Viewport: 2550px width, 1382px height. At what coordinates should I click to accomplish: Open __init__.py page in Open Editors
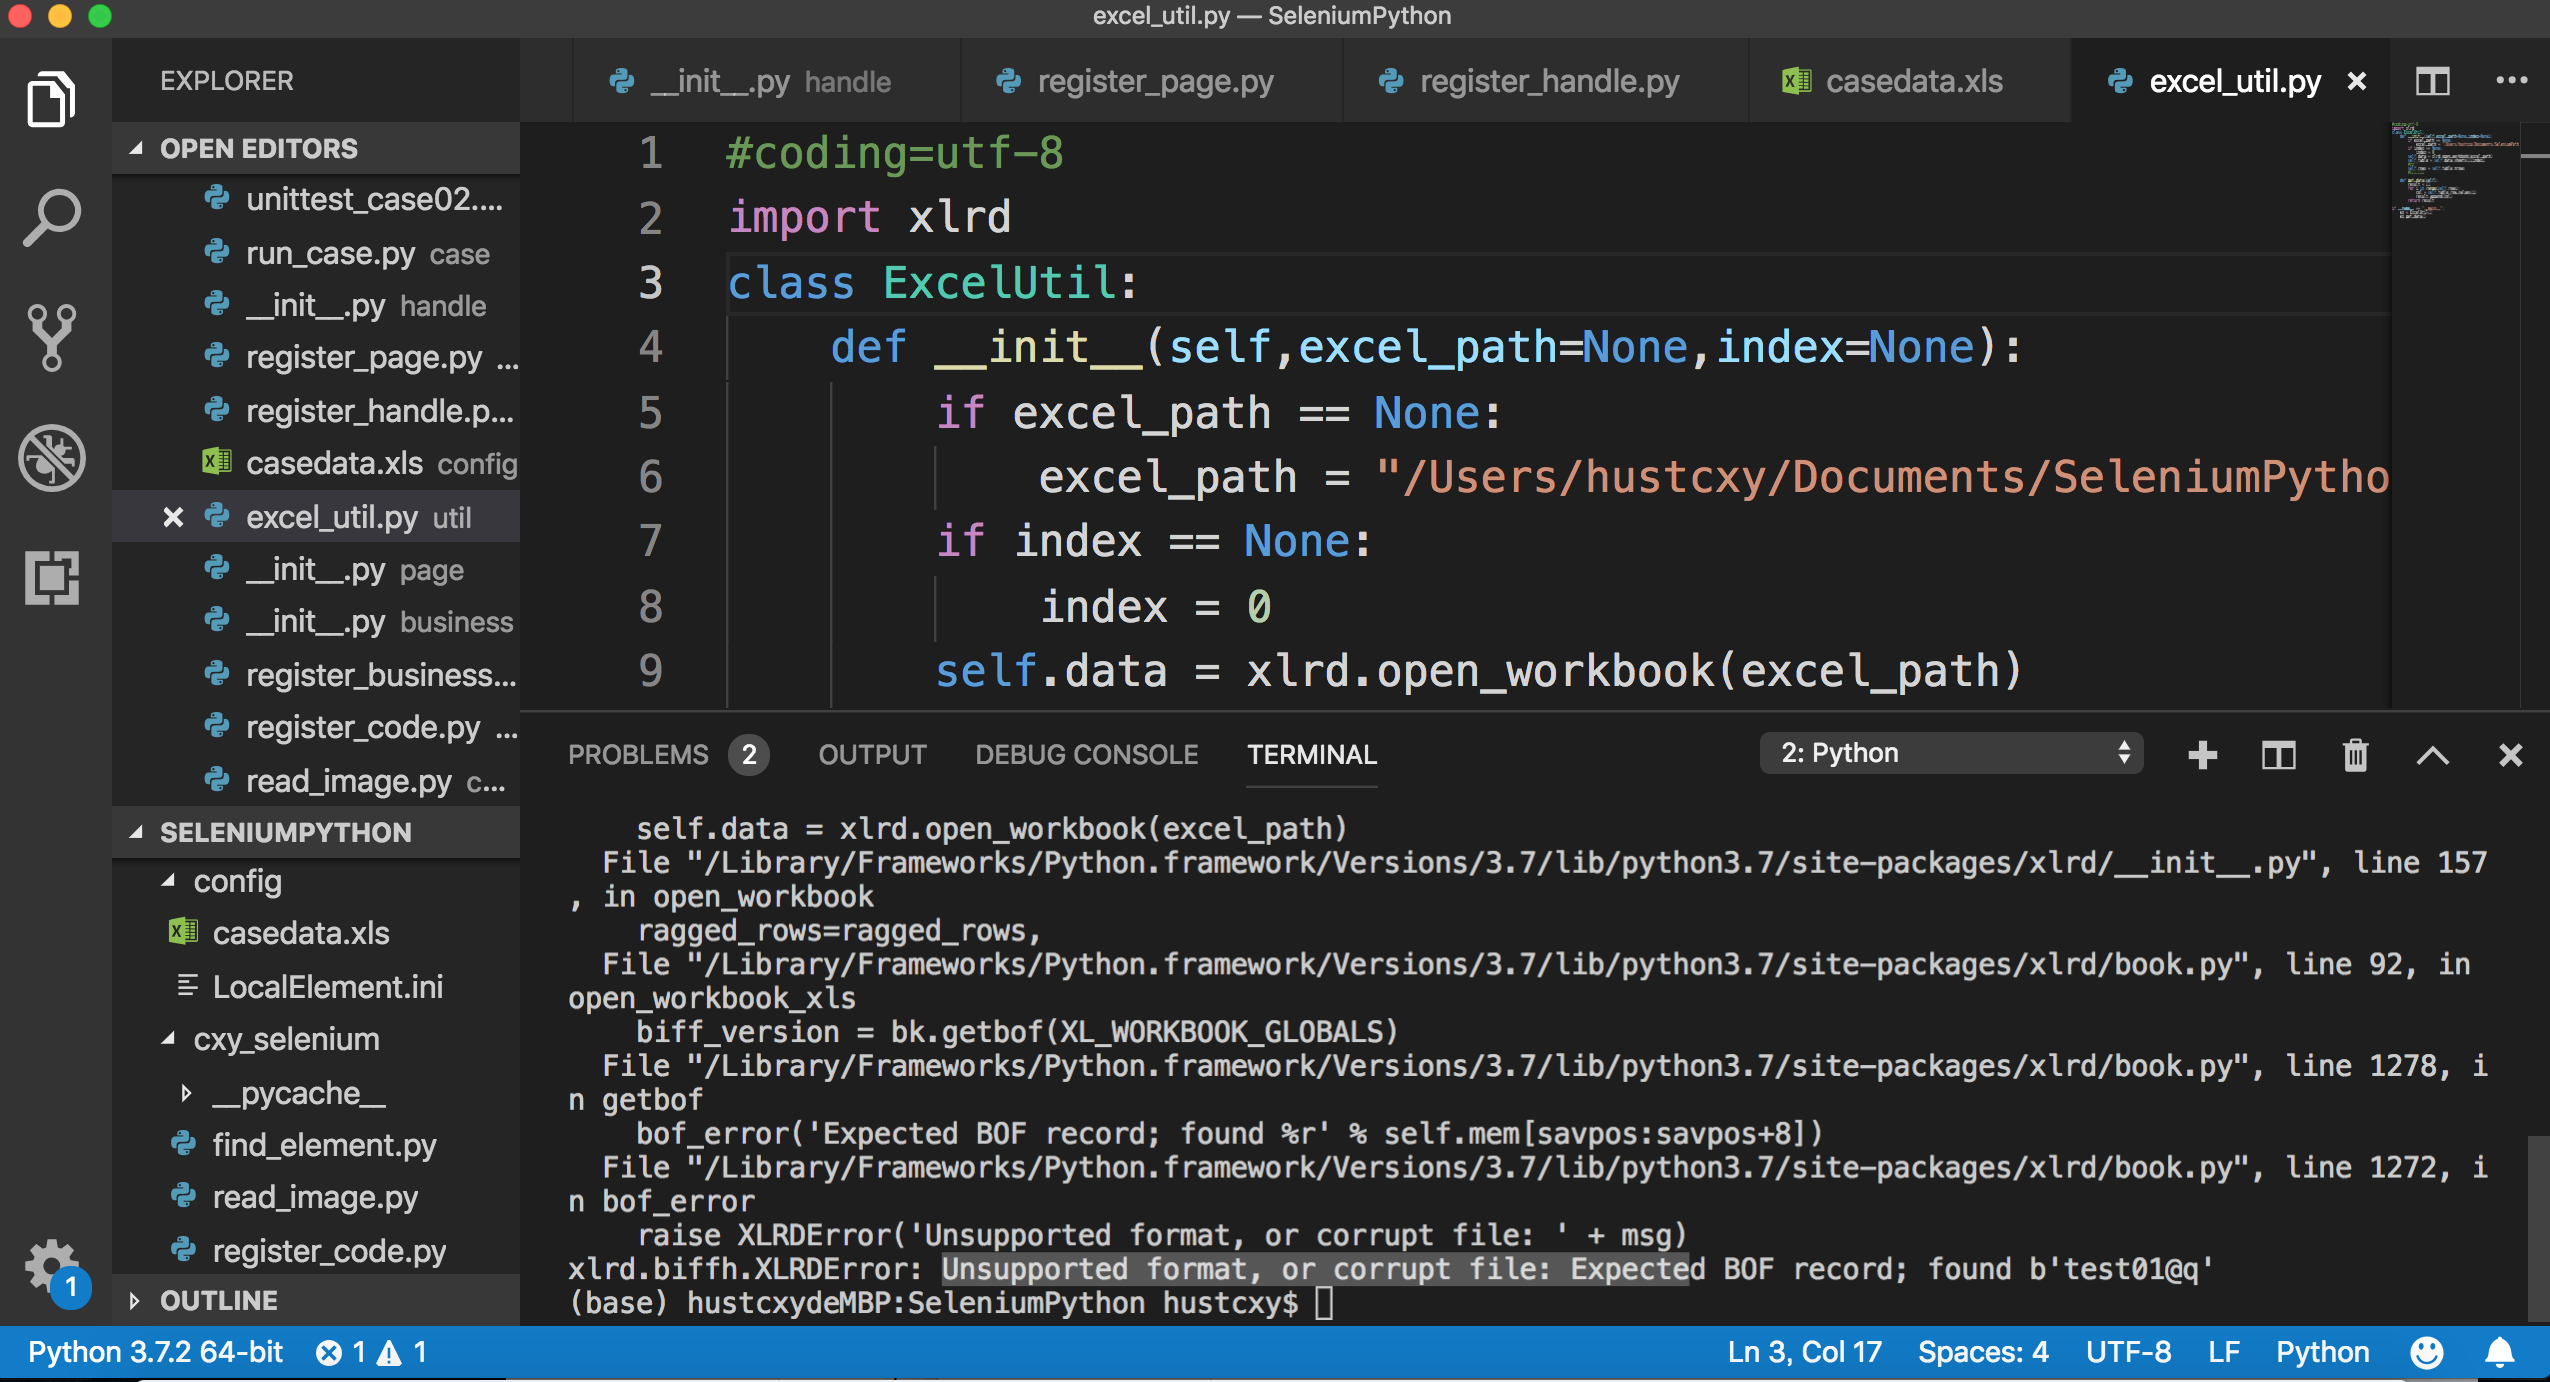click(x=316, y=570)
